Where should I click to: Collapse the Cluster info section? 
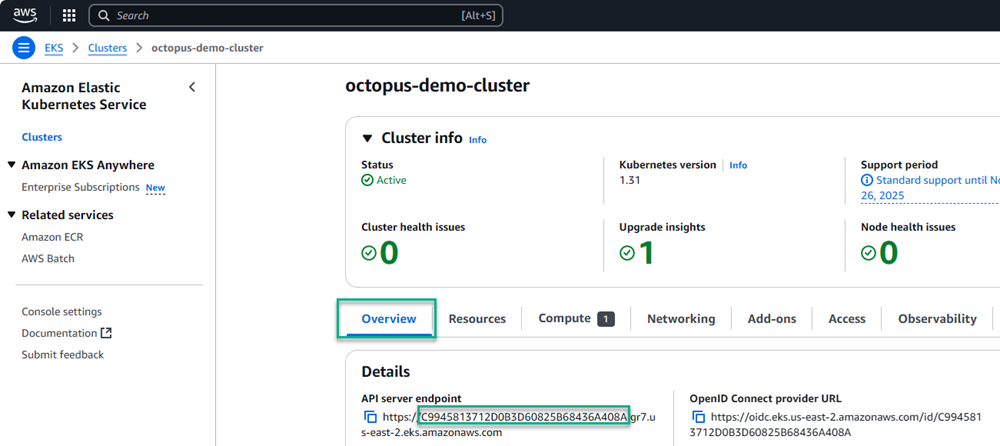pos(367,138)
